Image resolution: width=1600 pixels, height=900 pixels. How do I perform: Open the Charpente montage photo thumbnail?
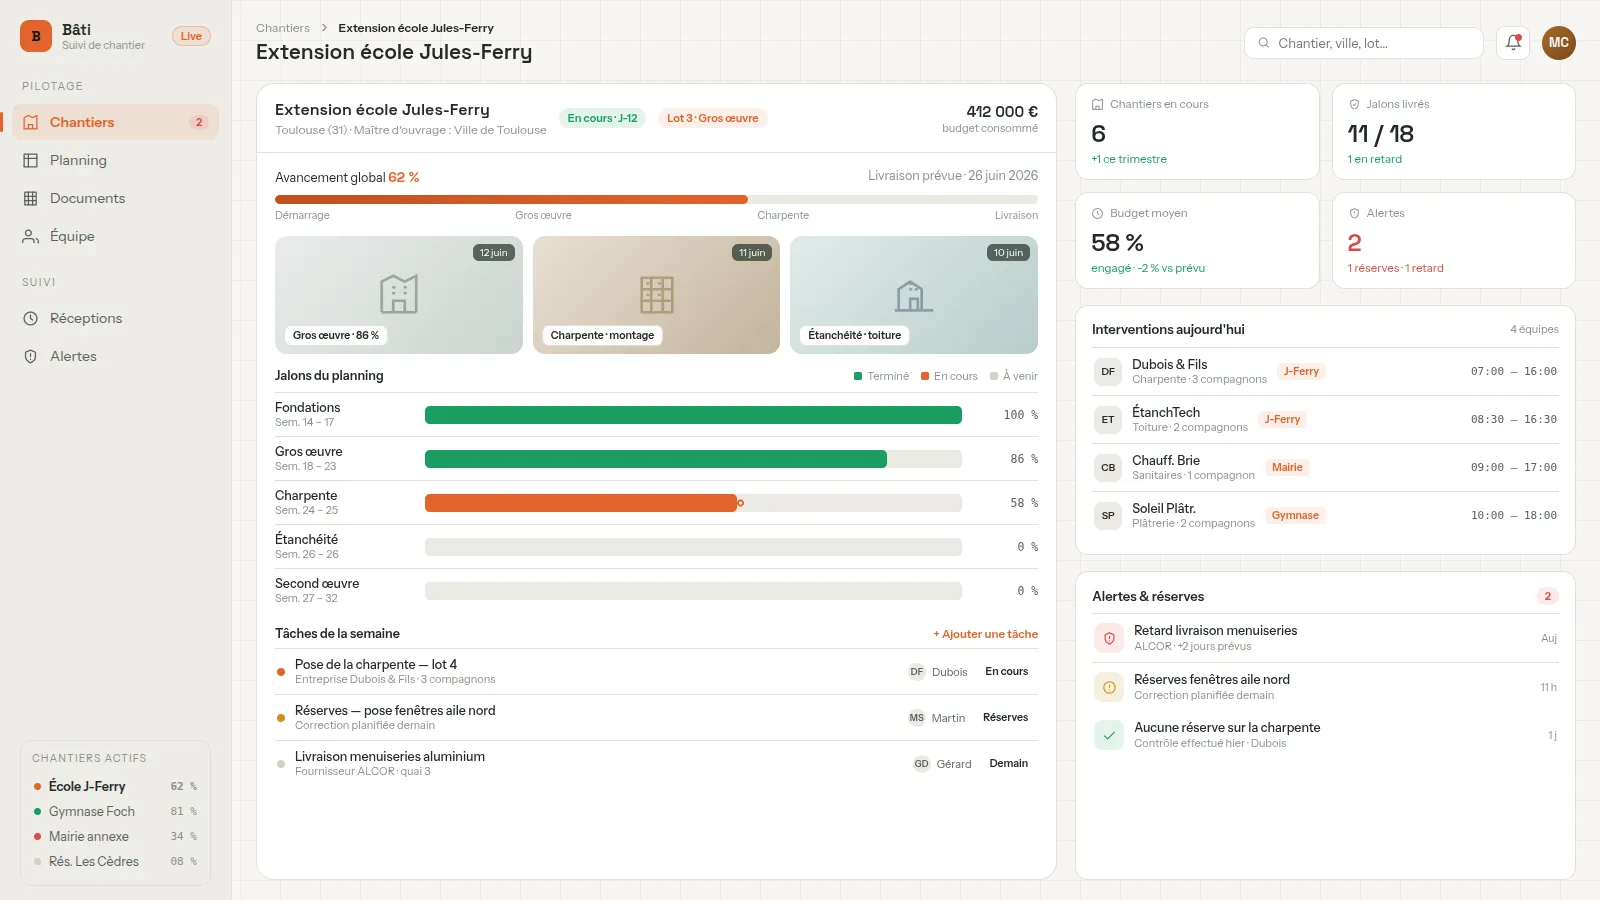[x=656, y=295]
